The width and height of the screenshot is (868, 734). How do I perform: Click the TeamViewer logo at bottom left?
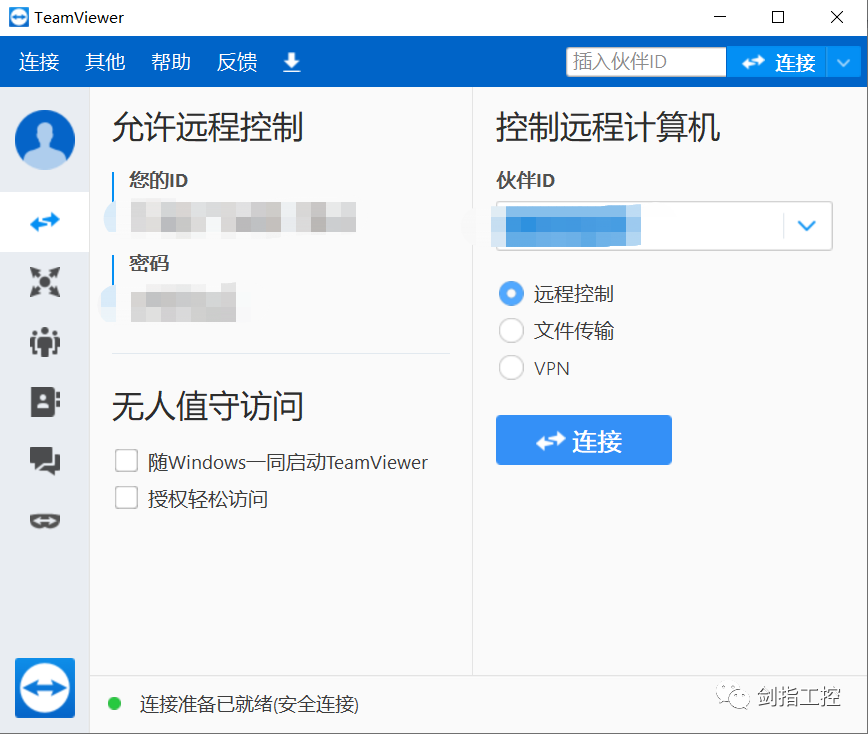tap(44, 688)
